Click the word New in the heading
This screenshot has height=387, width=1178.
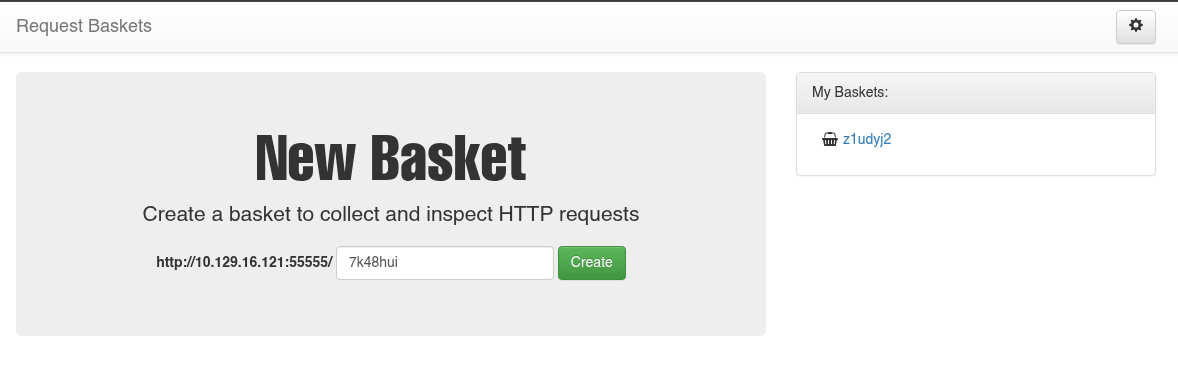click(x=305, y=158)
